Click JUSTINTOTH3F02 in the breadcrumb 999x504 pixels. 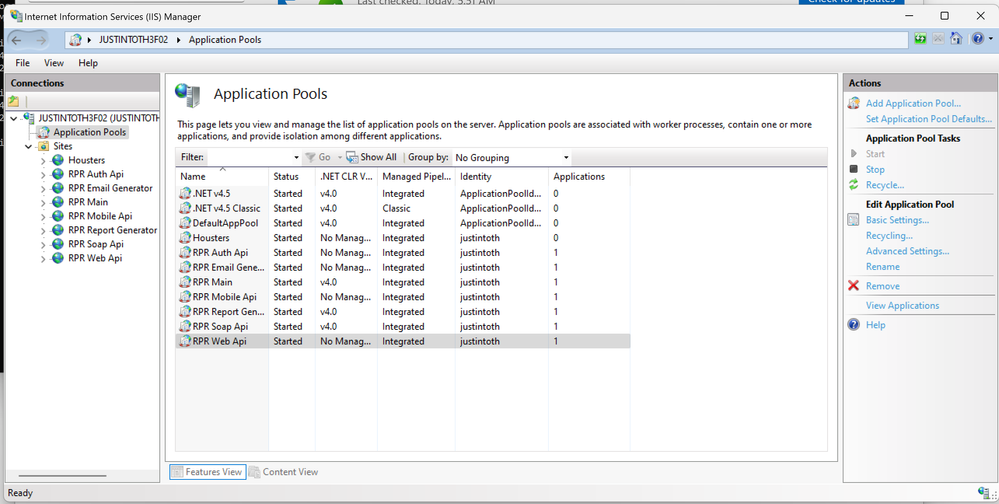(x=133, y=40)
